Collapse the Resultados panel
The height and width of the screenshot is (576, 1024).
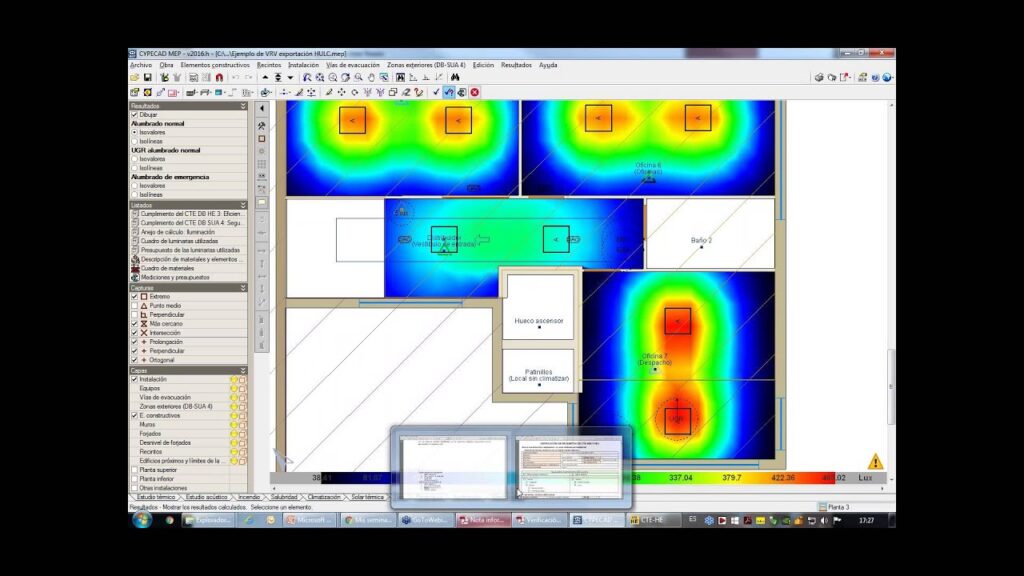(242, 105)
